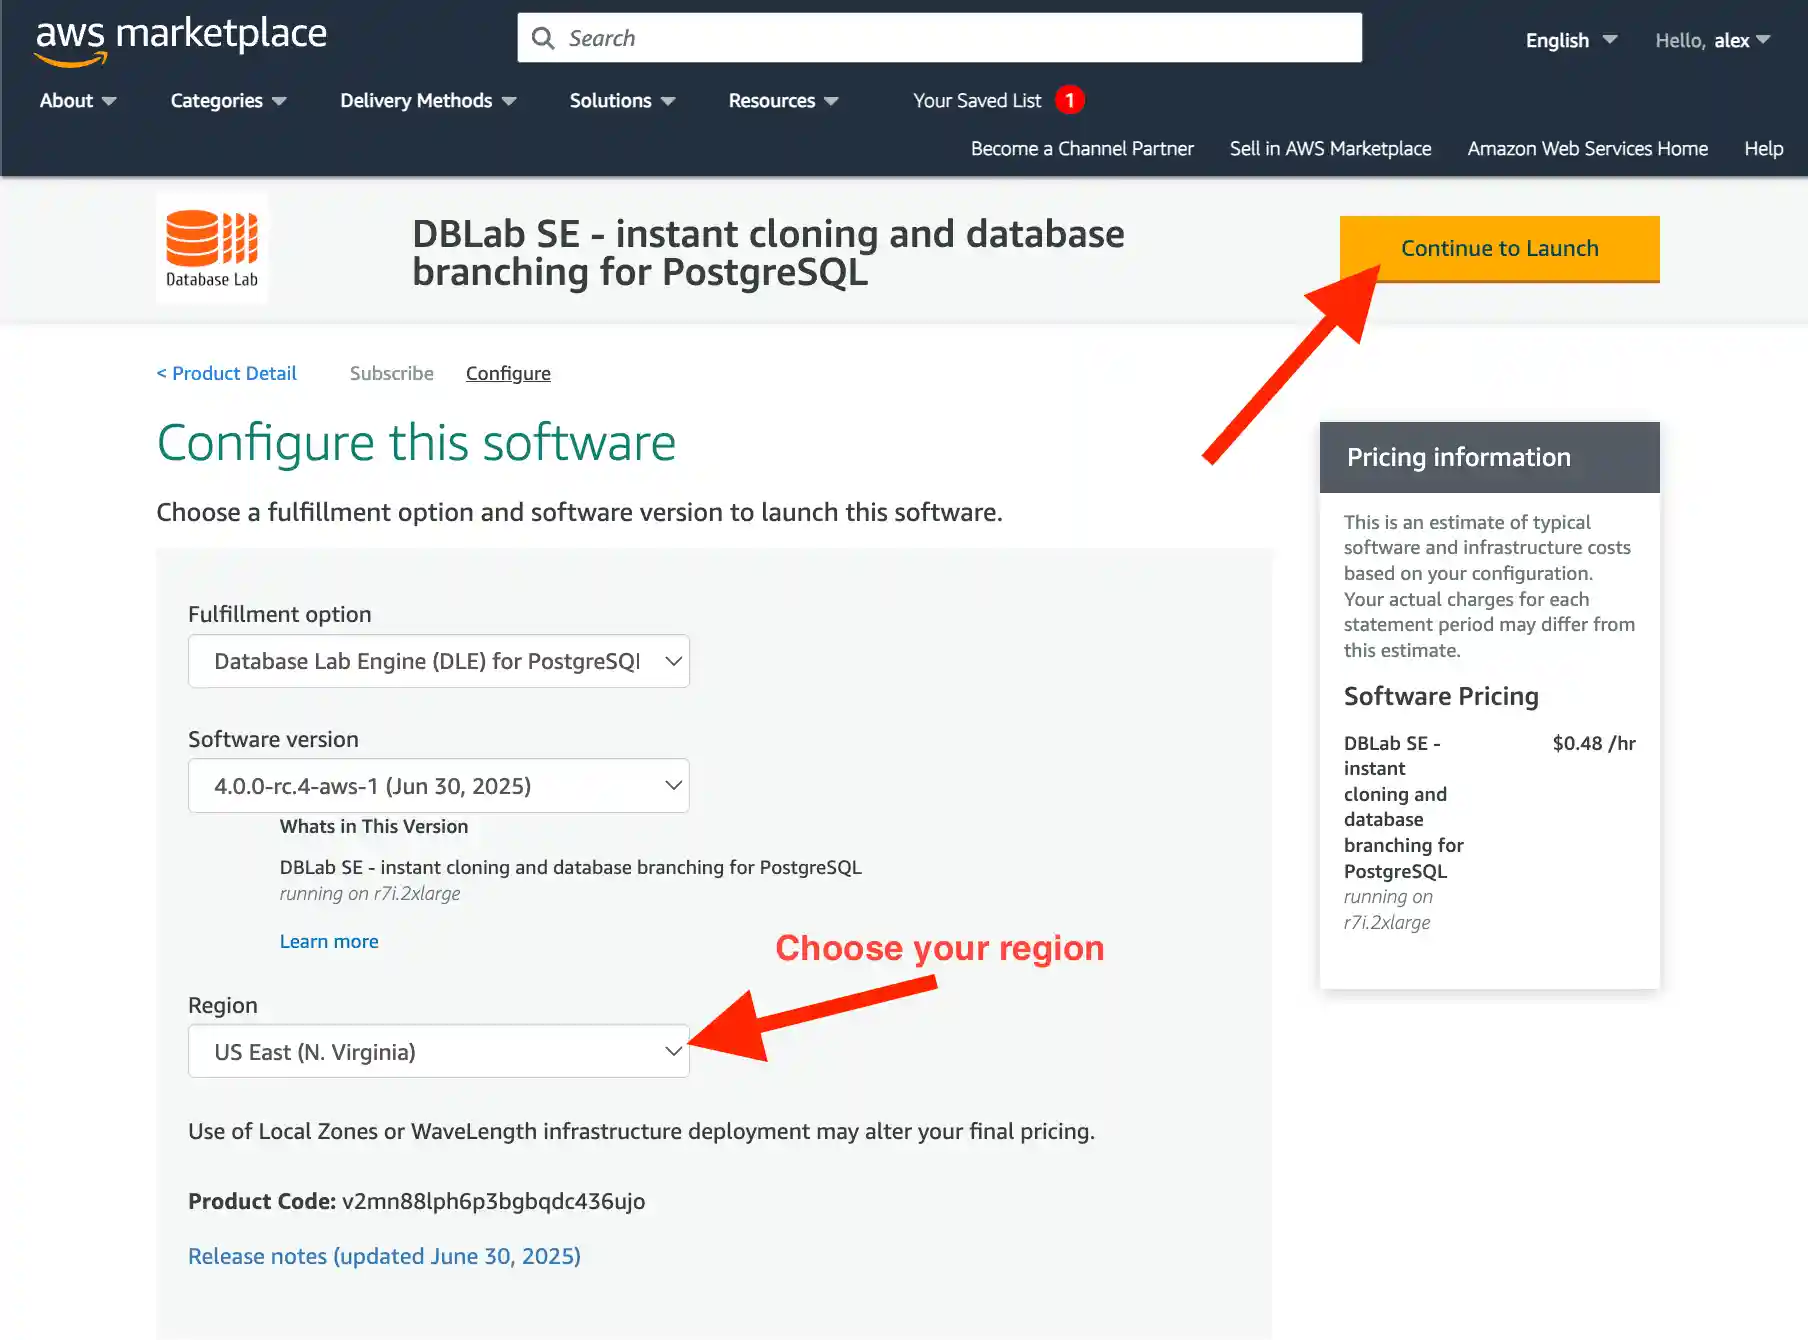1808x1340 pixels.
Task: Click the red badge on Your Saved List
Action: (x=1070, y=100)
